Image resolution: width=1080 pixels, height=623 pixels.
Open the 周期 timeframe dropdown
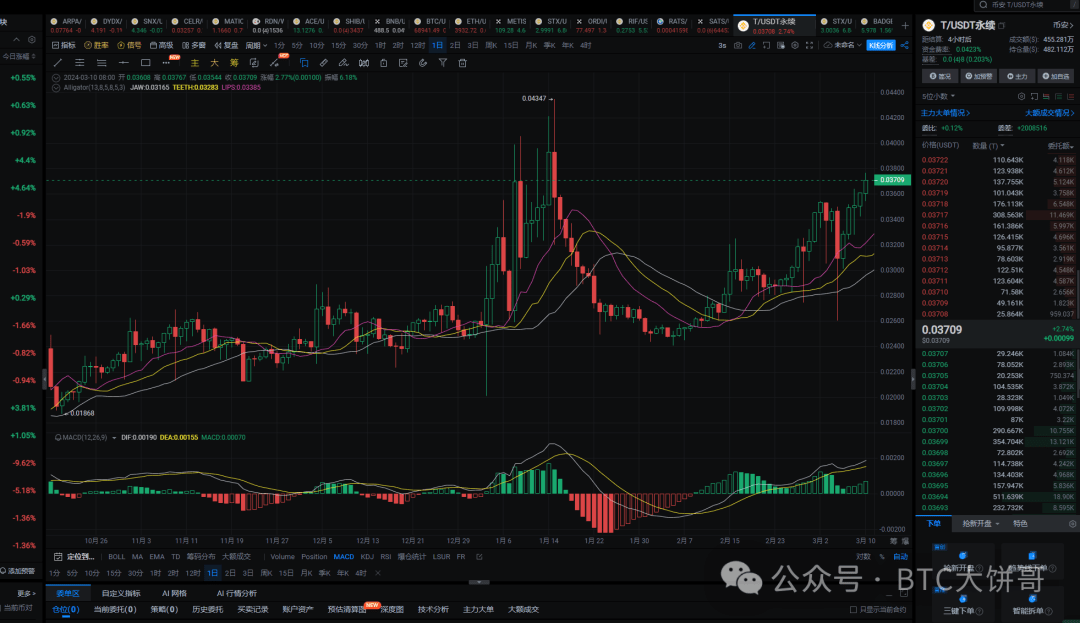tap(256, 46)
